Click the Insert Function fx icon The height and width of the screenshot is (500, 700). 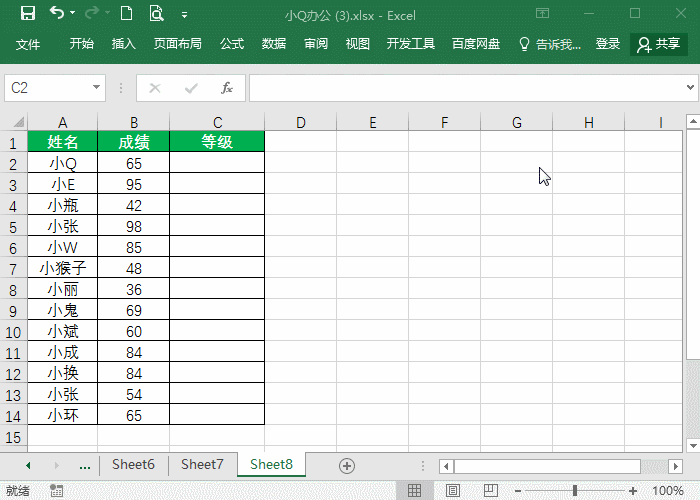click(227, 88)
